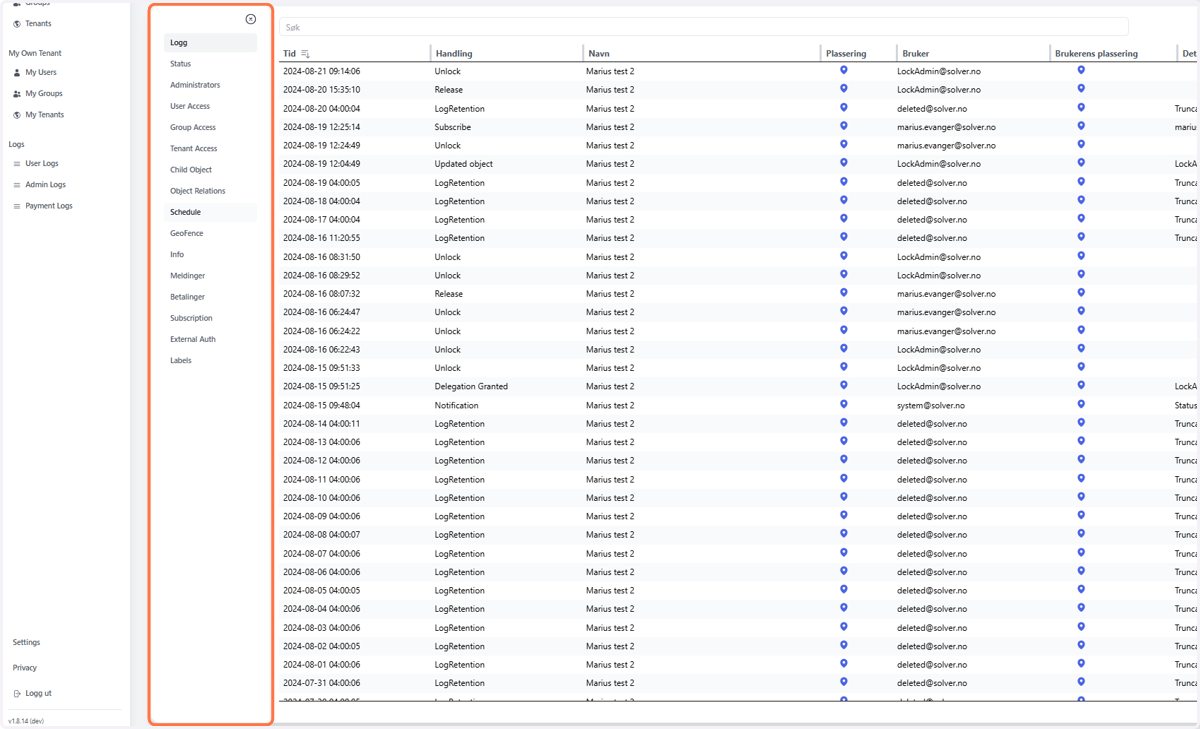Click the Plassering pin for Updated object row
The width and height of the screenshot is (1200, 729).
(x=844, y=163)
